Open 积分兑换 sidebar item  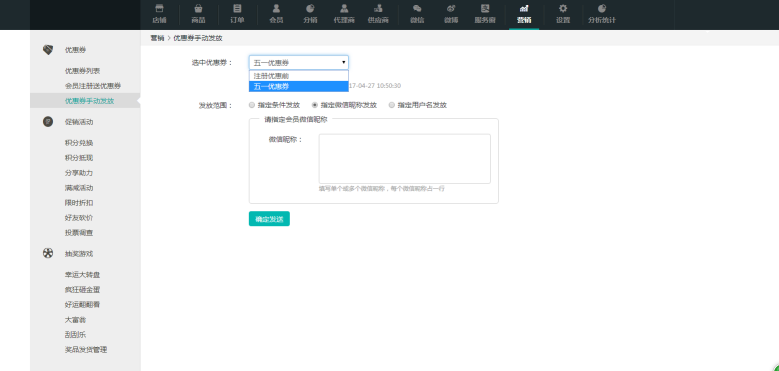(x=79, y=143)
